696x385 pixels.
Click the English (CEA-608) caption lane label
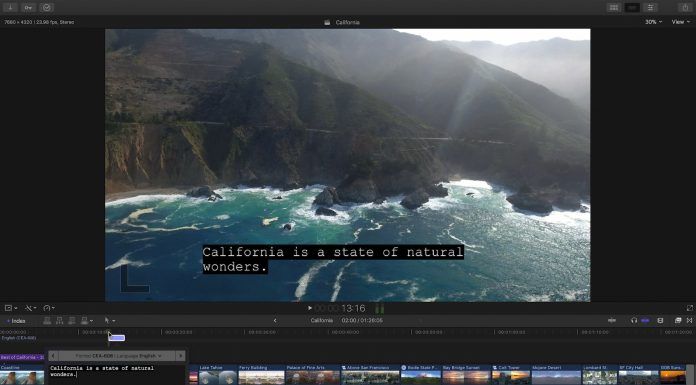[x=19, y=338]
